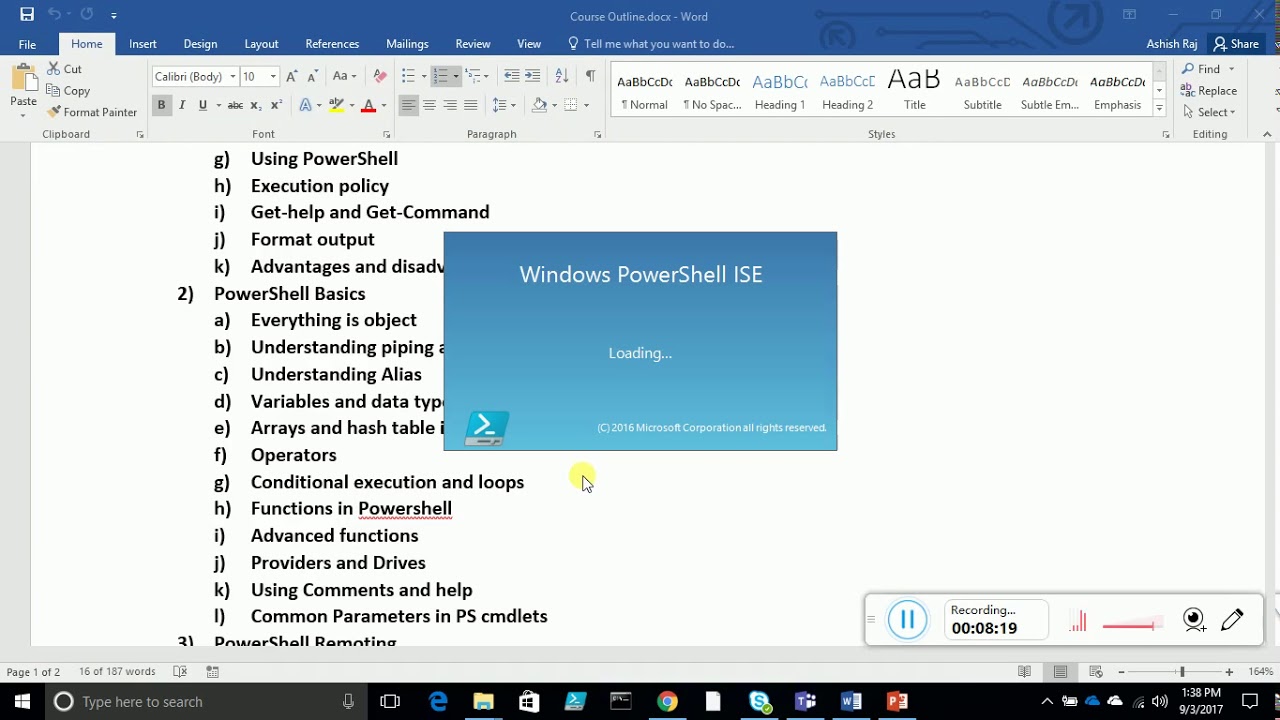Click the Ashish Raj account name
The width and height of the screenshot is (1280, 720).
tap(1172, 44)
